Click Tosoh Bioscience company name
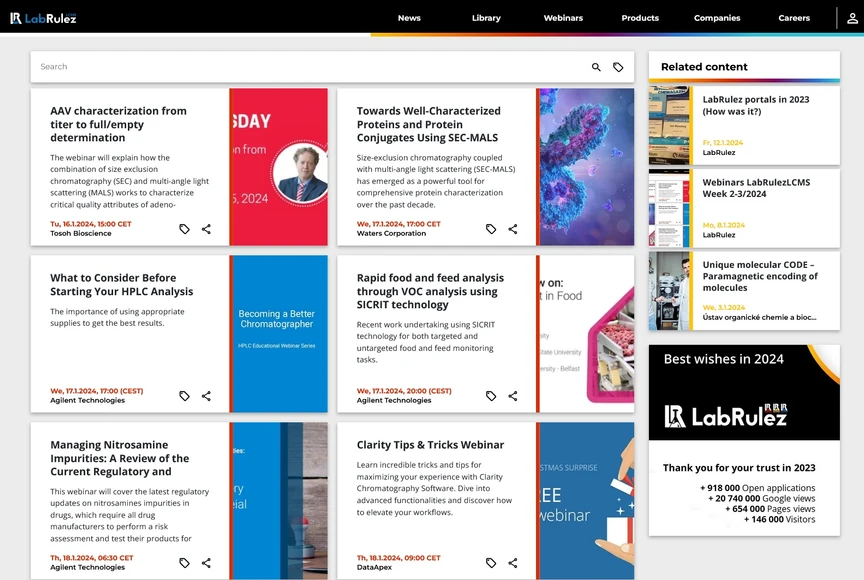Image resolution: width=864 pixels, height=580 pixels. pyautogui.click(x=80, y=234)
